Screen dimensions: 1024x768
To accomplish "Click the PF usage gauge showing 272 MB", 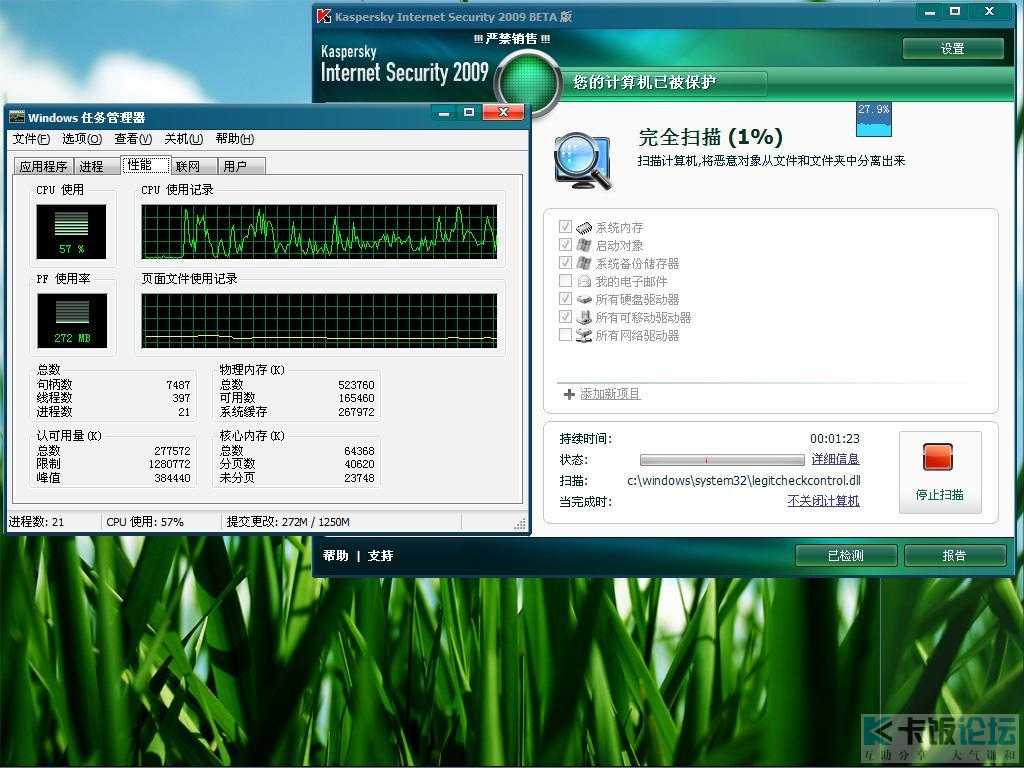I will (72, 321).
